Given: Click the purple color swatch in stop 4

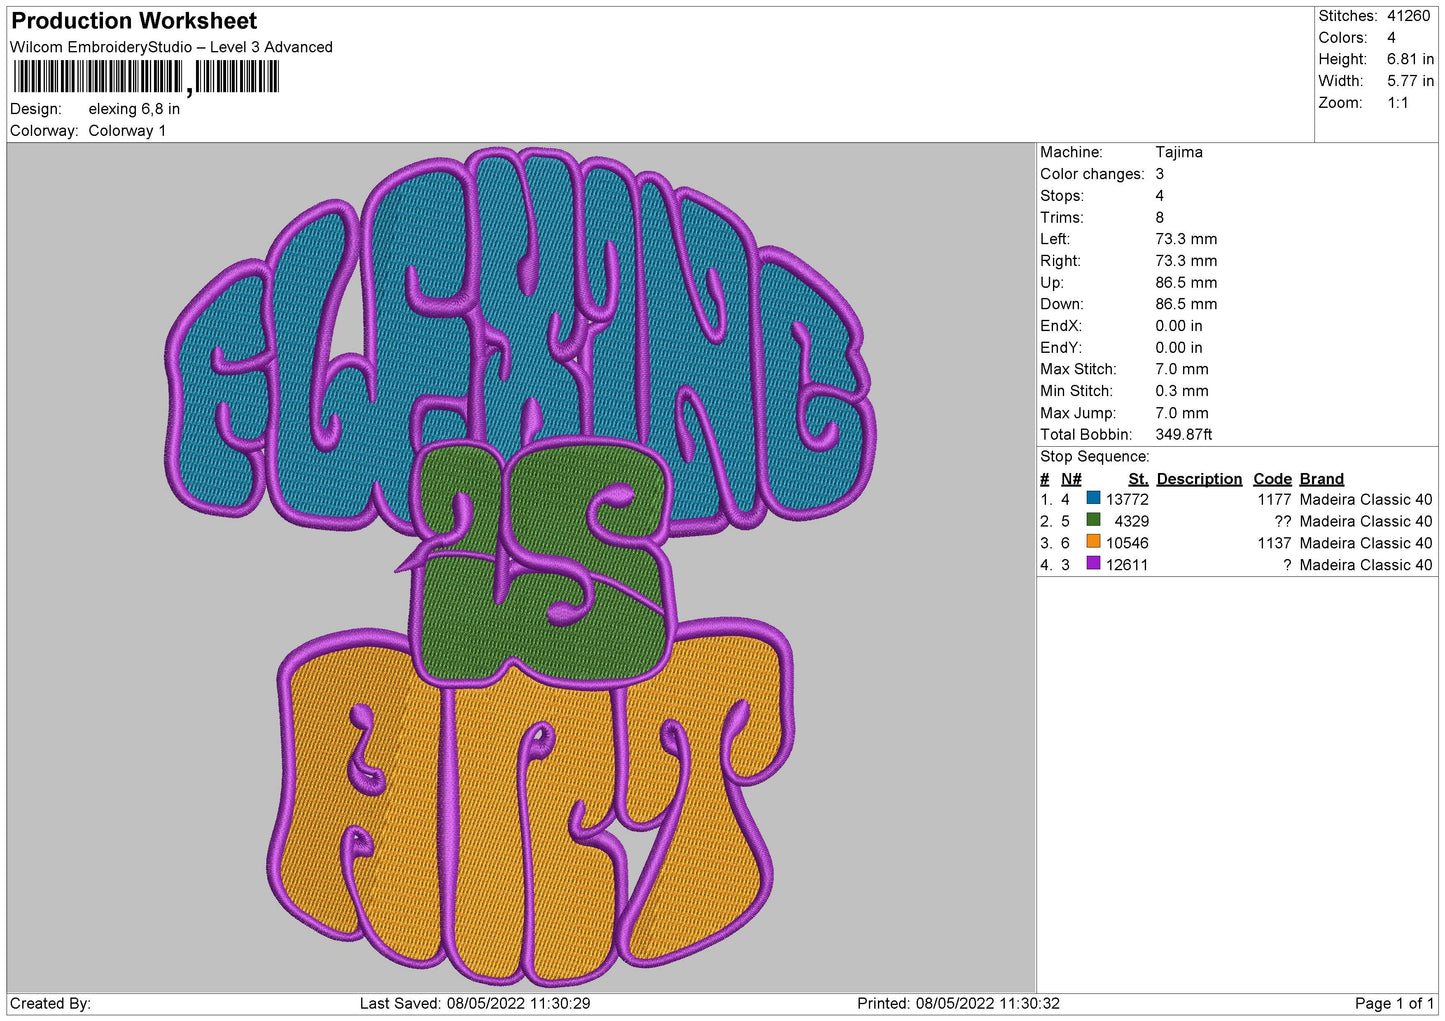Looking at the screenshot, I should [x=1093, y=564].
